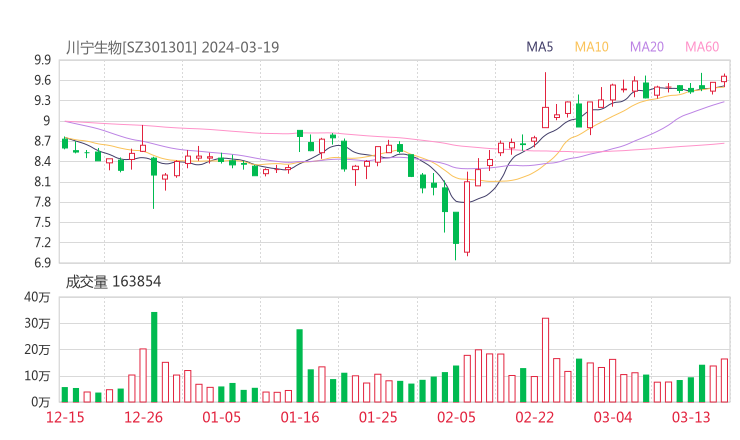
Task: Click the 9.3 price axis label
Action: tap(42, 101)
